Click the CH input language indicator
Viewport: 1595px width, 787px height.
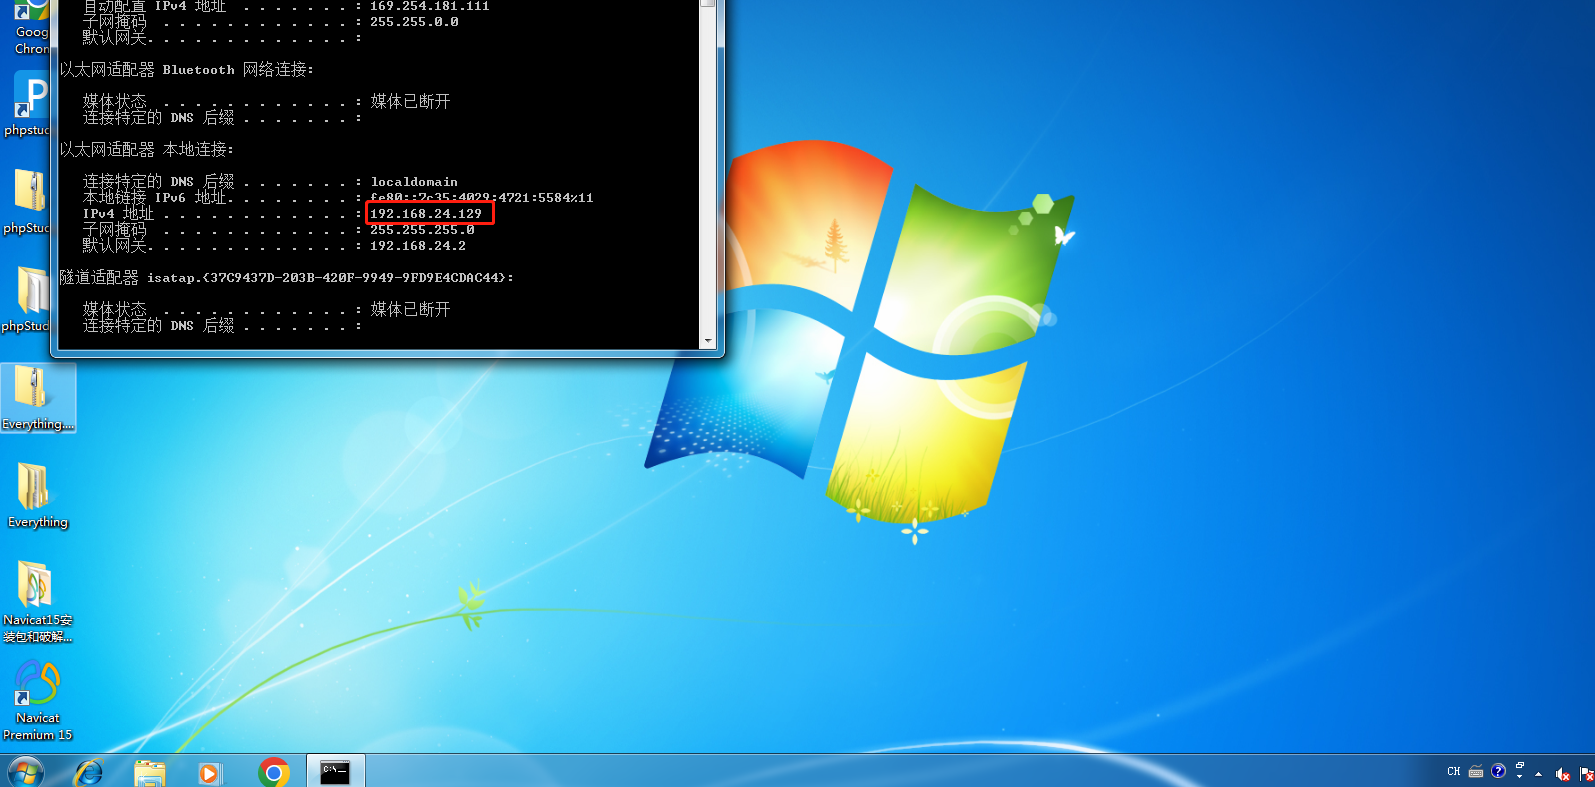pyautogui.click(x=1454, y=771)
